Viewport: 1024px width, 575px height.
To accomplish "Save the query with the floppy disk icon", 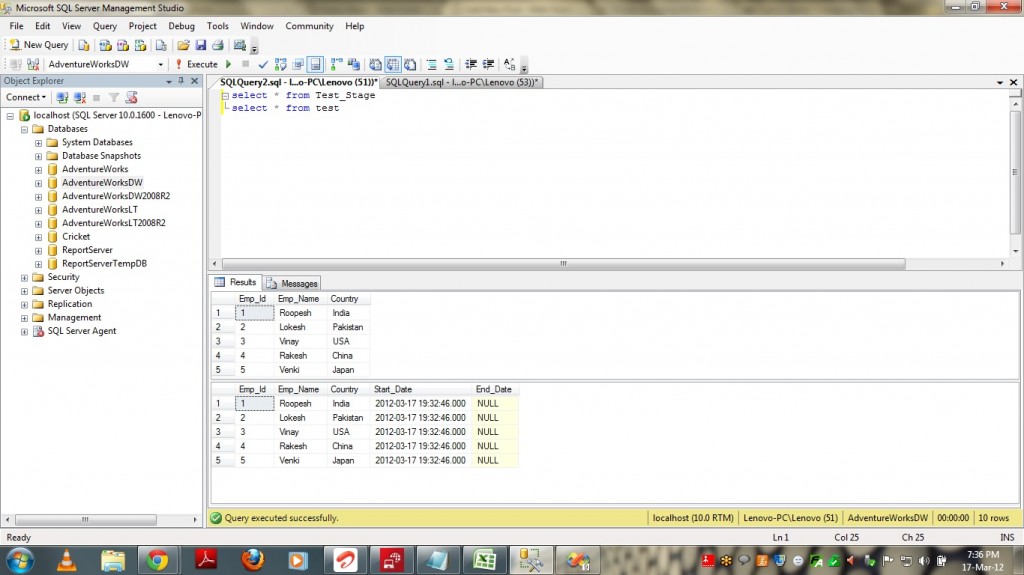I will click(200, 45).
